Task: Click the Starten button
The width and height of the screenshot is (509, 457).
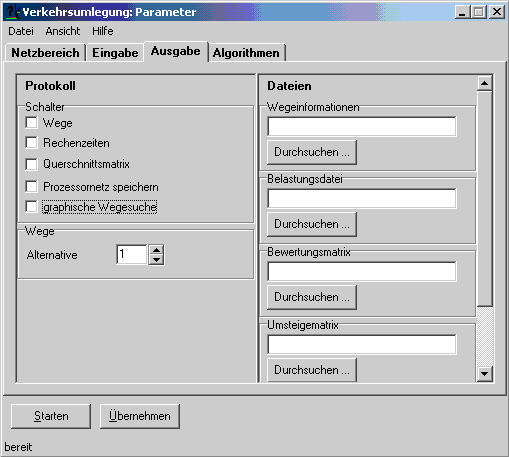Action: [51, 416]
